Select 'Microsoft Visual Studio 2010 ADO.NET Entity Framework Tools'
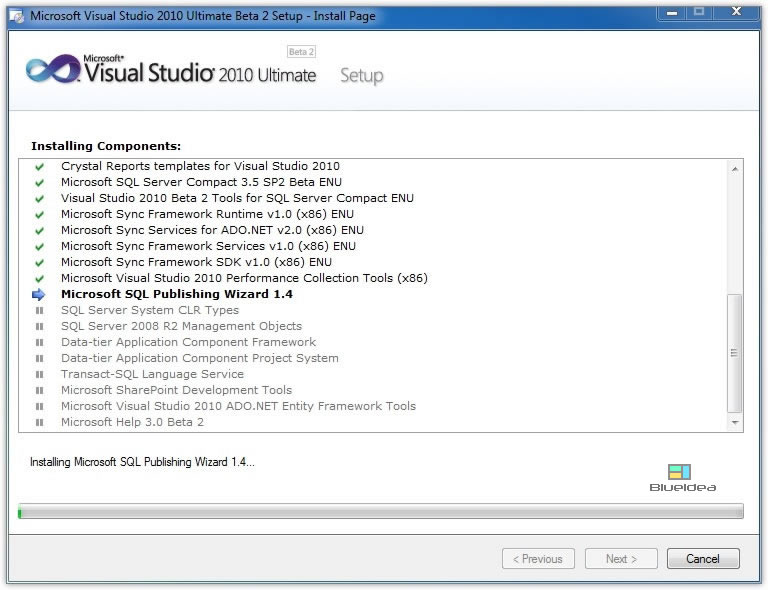Screen dimensions: 768x590 tap(239, 406)
